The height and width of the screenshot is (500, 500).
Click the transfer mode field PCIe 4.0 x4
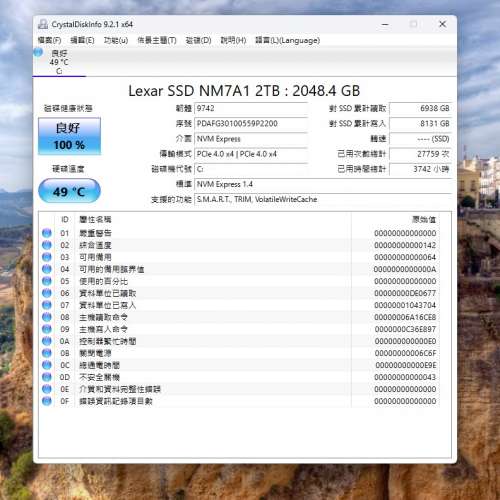251,154
